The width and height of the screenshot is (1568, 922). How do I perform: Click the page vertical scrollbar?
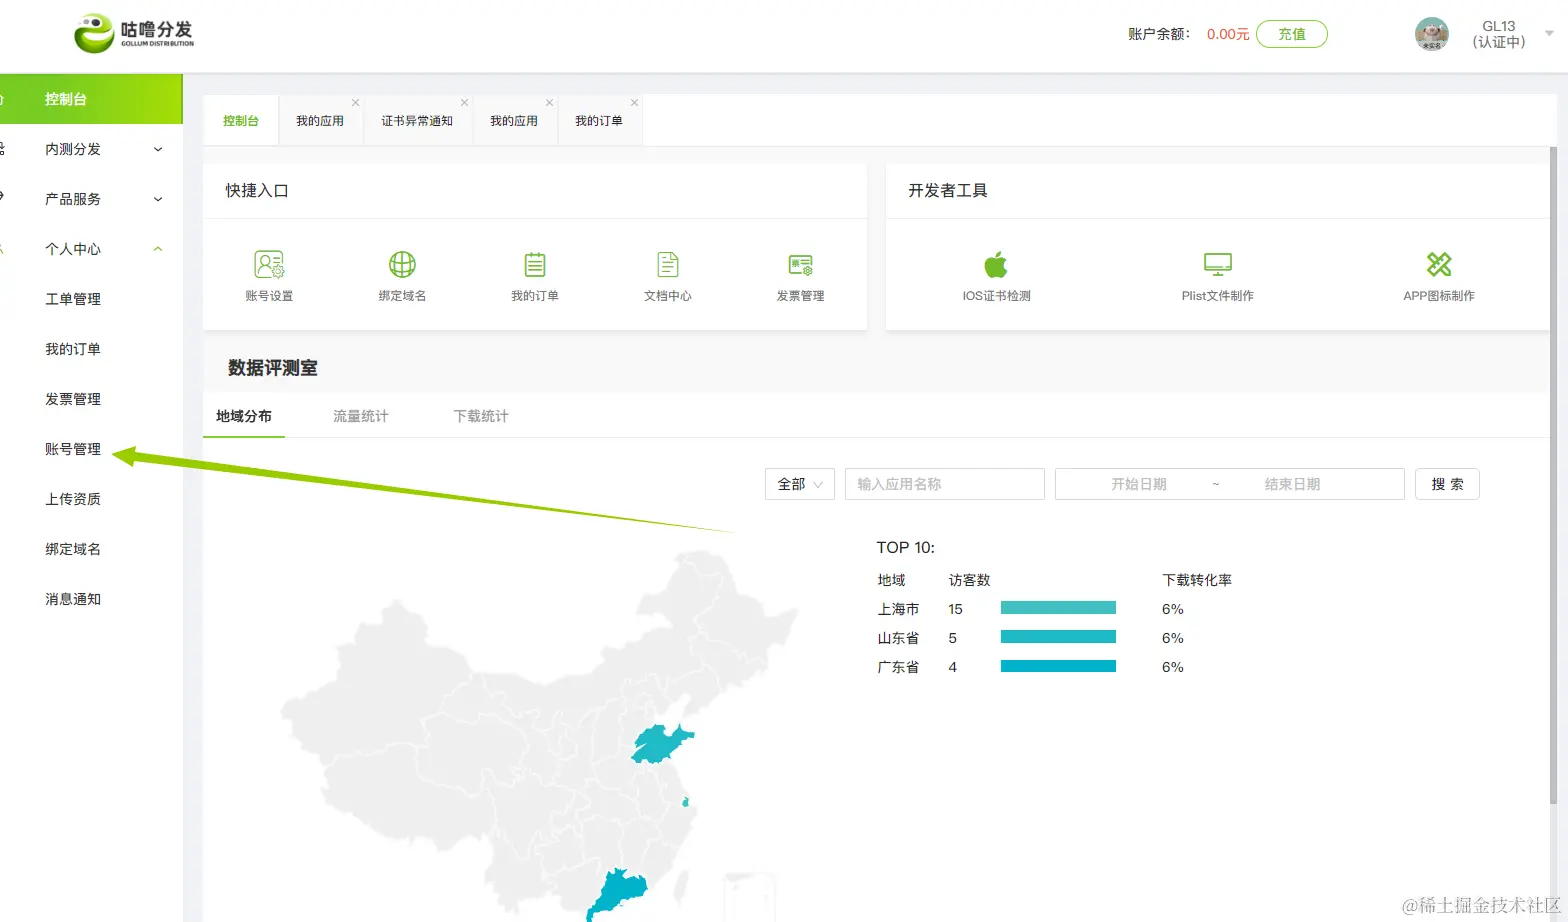coord(1553,475)
